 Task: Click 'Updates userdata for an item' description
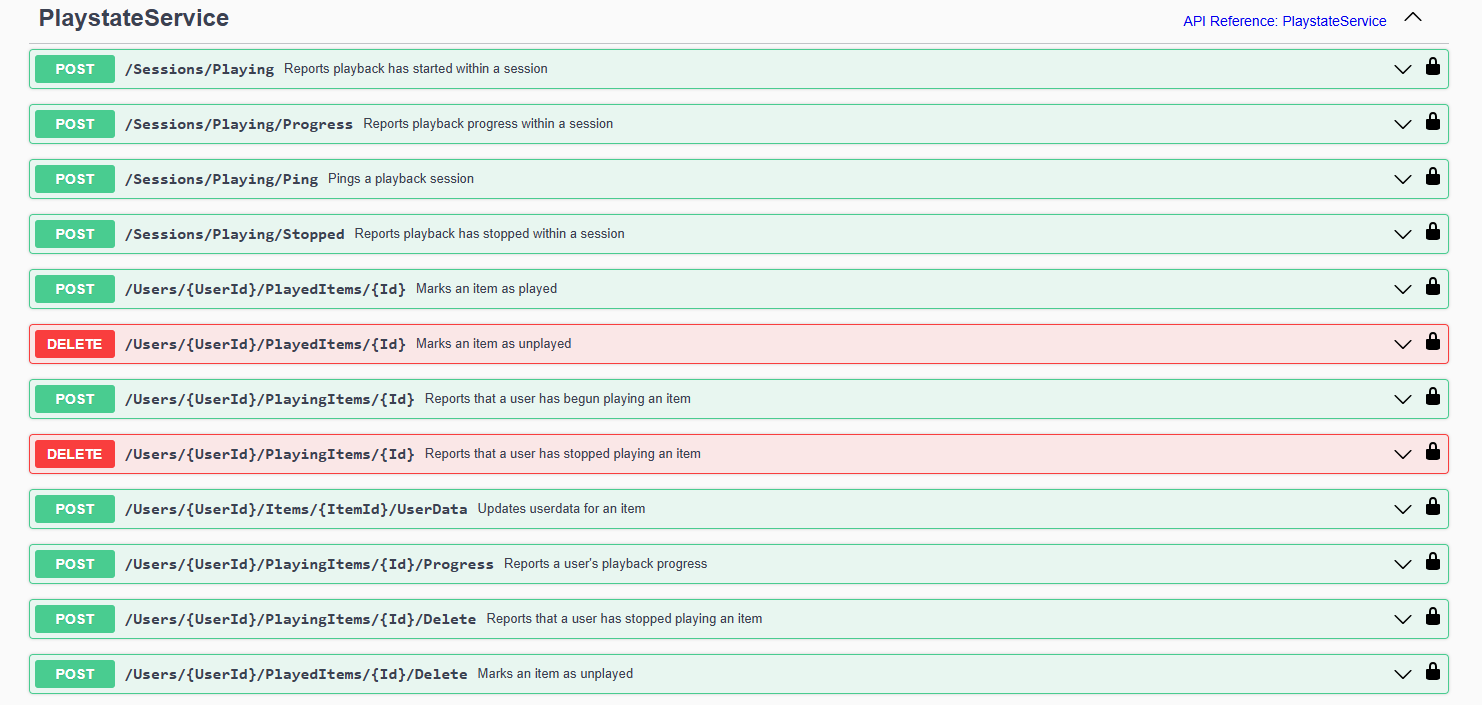(x=561, y=509)
